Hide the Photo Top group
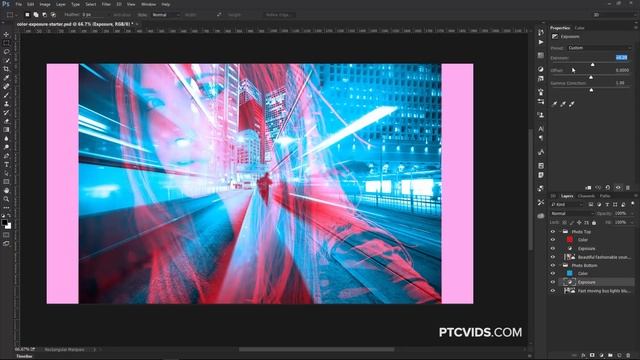640x360 pixels. (553, 231)
